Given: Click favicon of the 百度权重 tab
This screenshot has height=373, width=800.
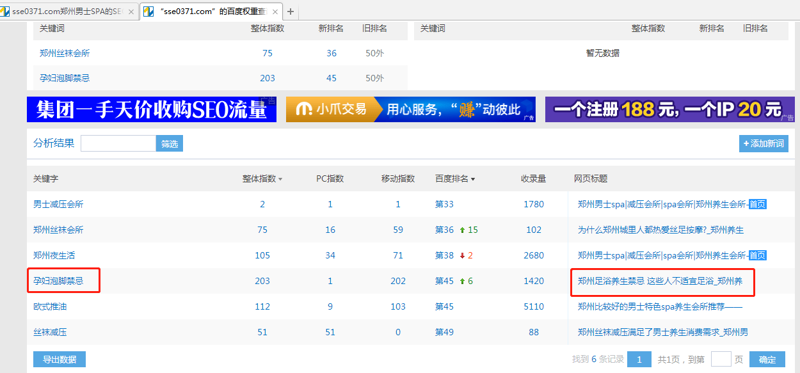Looking at the screenshot, I should (x=149, y=11).
